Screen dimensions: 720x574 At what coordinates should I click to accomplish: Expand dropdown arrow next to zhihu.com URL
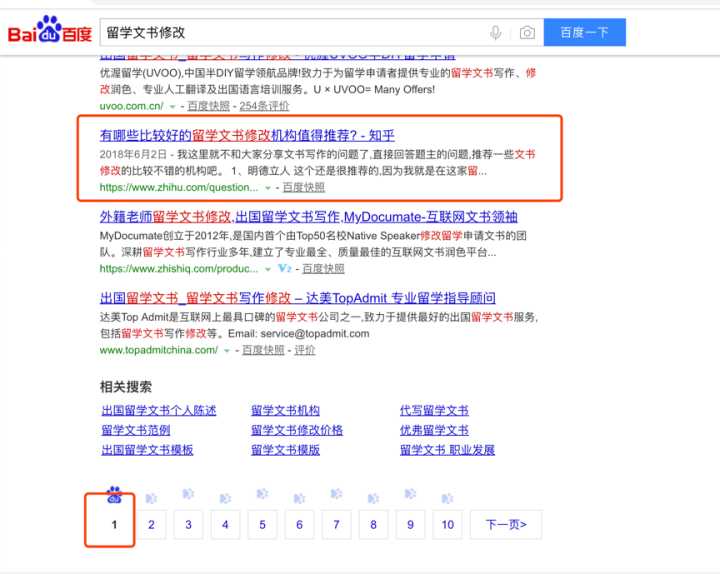coord(268,188)
